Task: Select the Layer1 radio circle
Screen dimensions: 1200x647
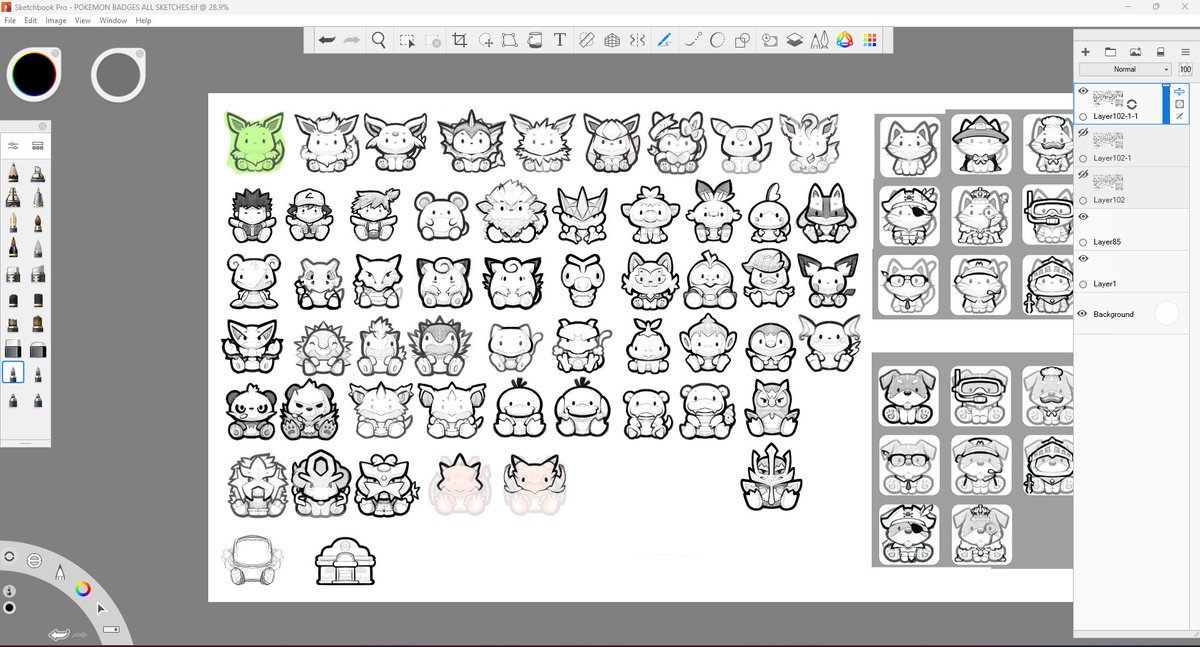Action: (x=1083, y=284)
